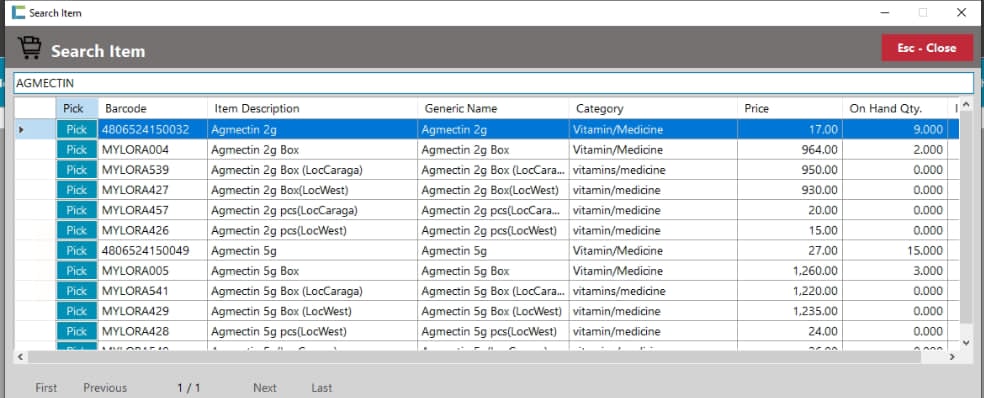The width and height of the screenshot is (984, 398).
Task: Pick the item with barcode 4806524150032
Action: [77, 130]
